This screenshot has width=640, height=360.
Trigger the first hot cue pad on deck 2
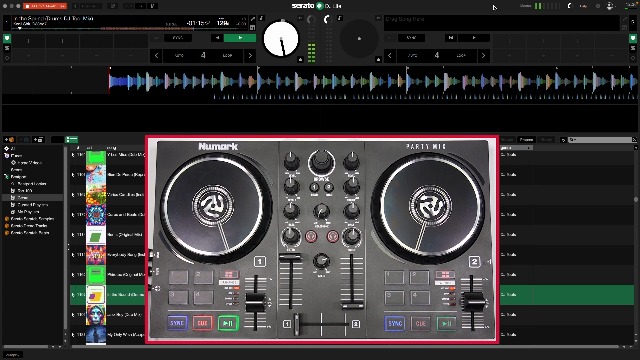pyautogui.click(x=509, y=41)
